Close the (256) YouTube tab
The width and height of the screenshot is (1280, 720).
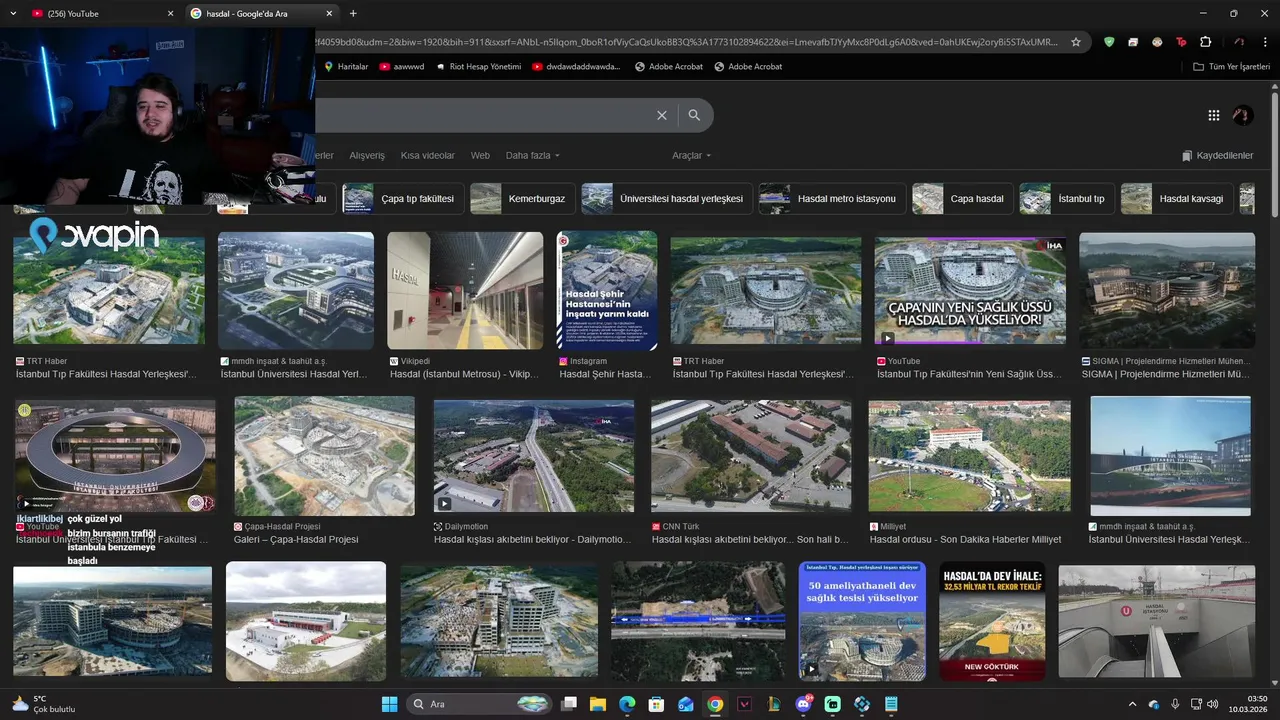click(x=170, y=13)
